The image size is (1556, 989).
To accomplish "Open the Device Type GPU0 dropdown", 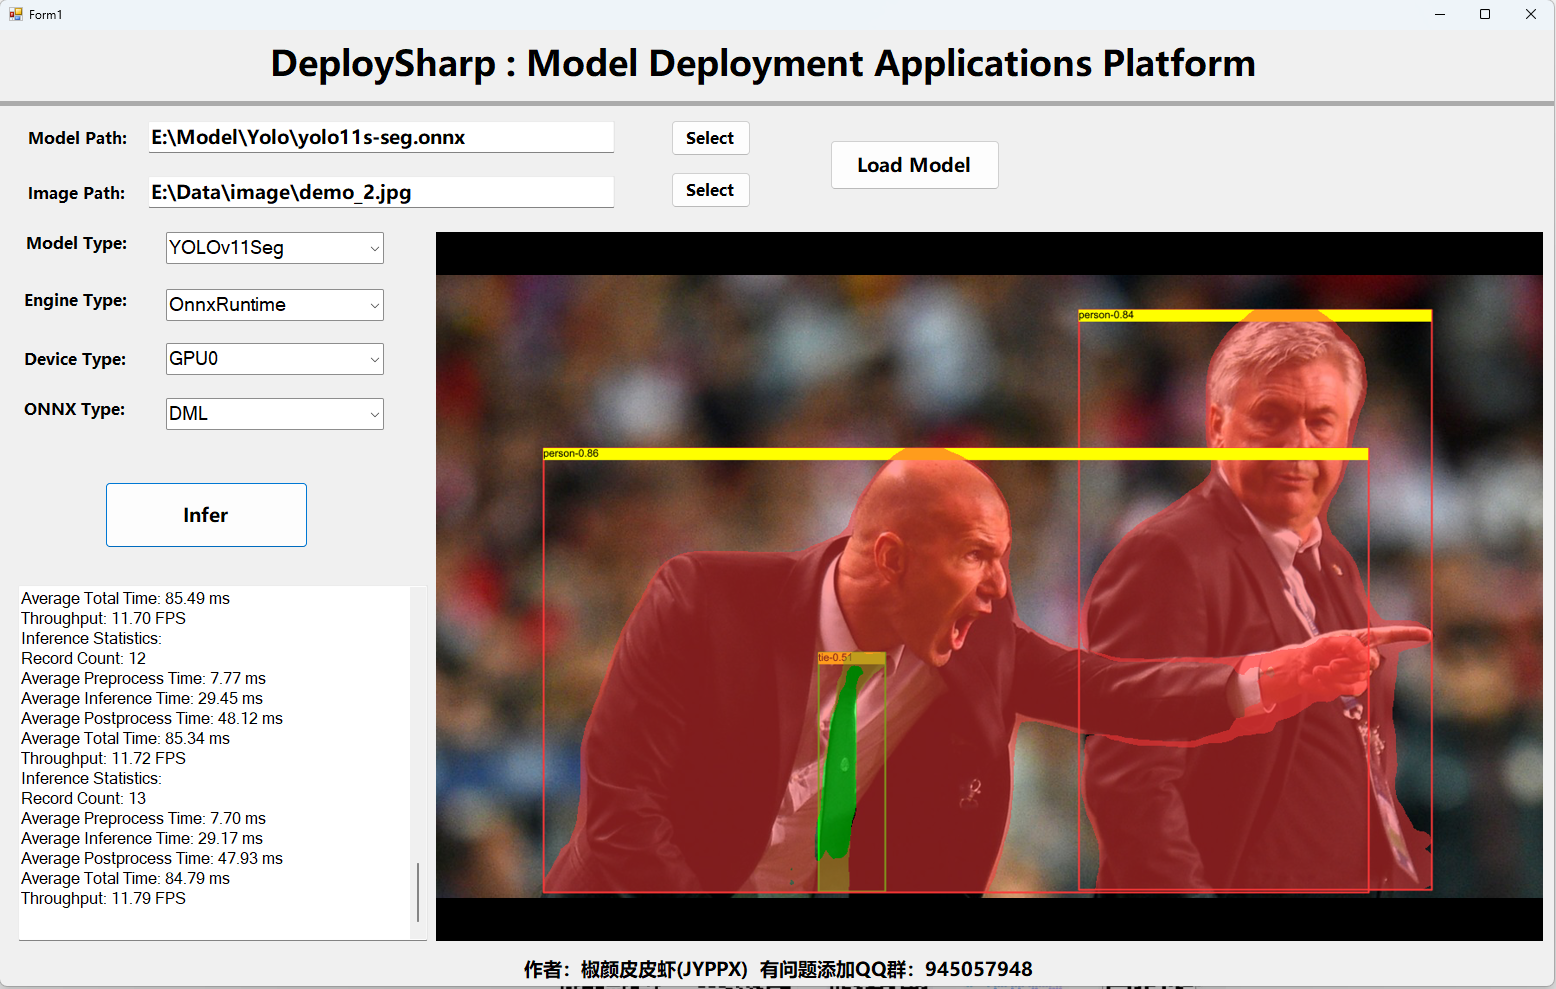I will [275, 359].
